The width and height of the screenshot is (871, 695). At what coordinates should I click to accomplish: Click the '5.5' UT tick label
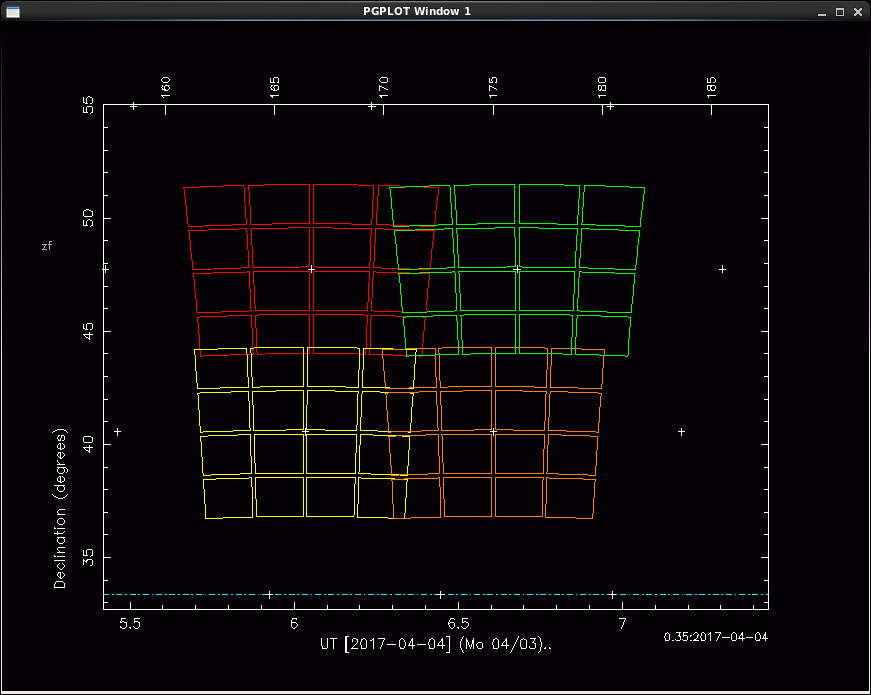point(131,624)
